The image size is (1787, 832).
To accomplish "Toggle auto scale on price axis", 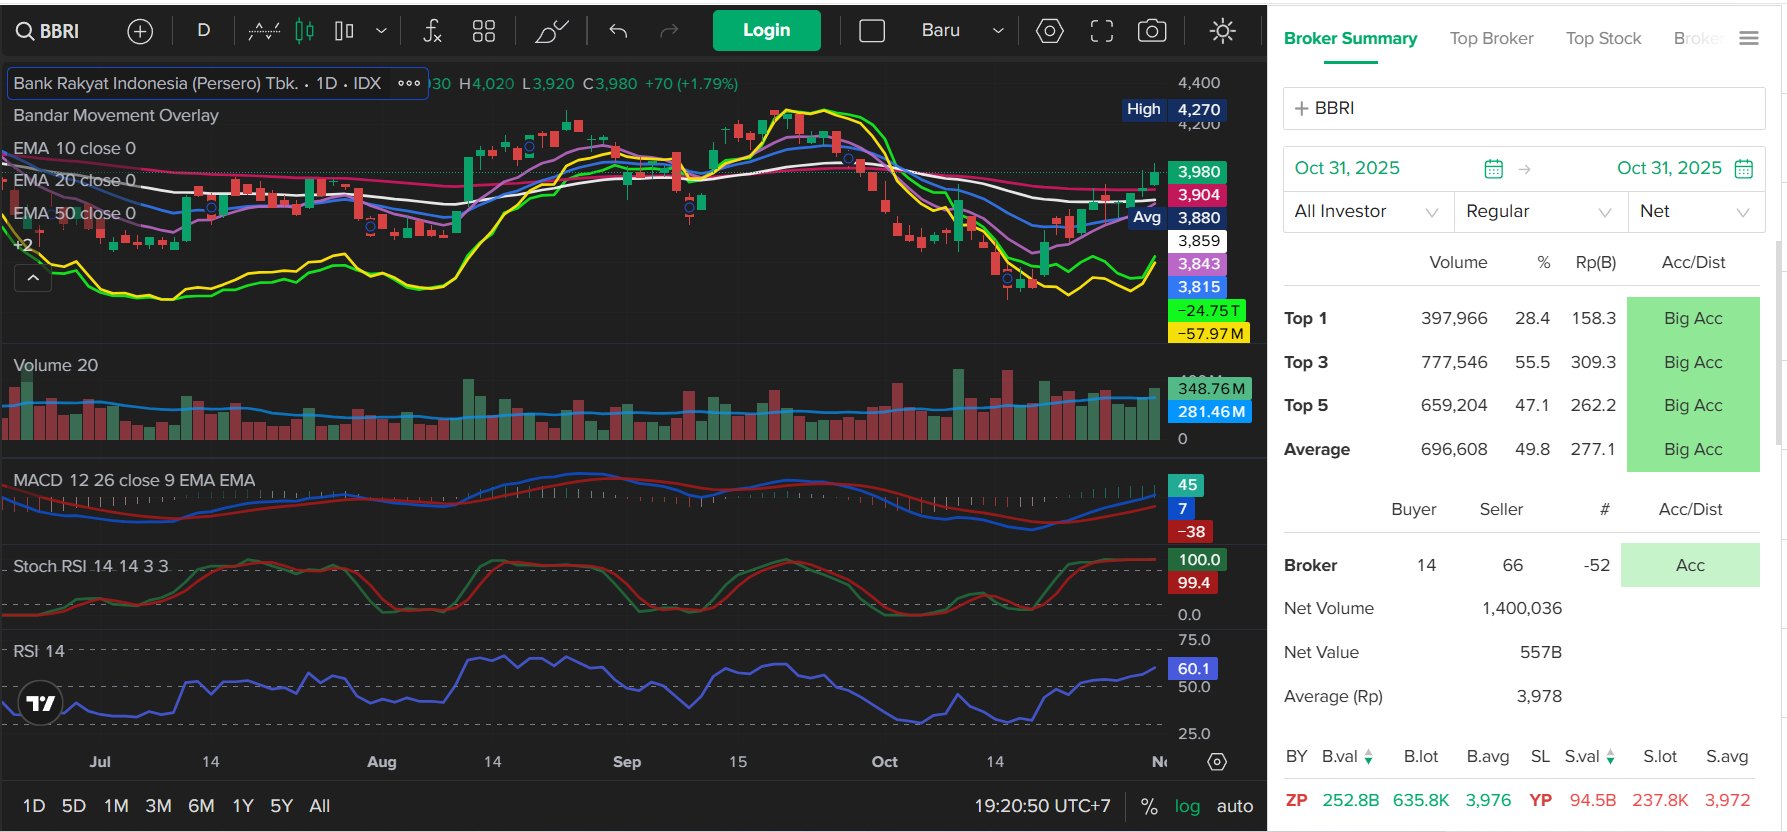I will [x=1235, y=806].
